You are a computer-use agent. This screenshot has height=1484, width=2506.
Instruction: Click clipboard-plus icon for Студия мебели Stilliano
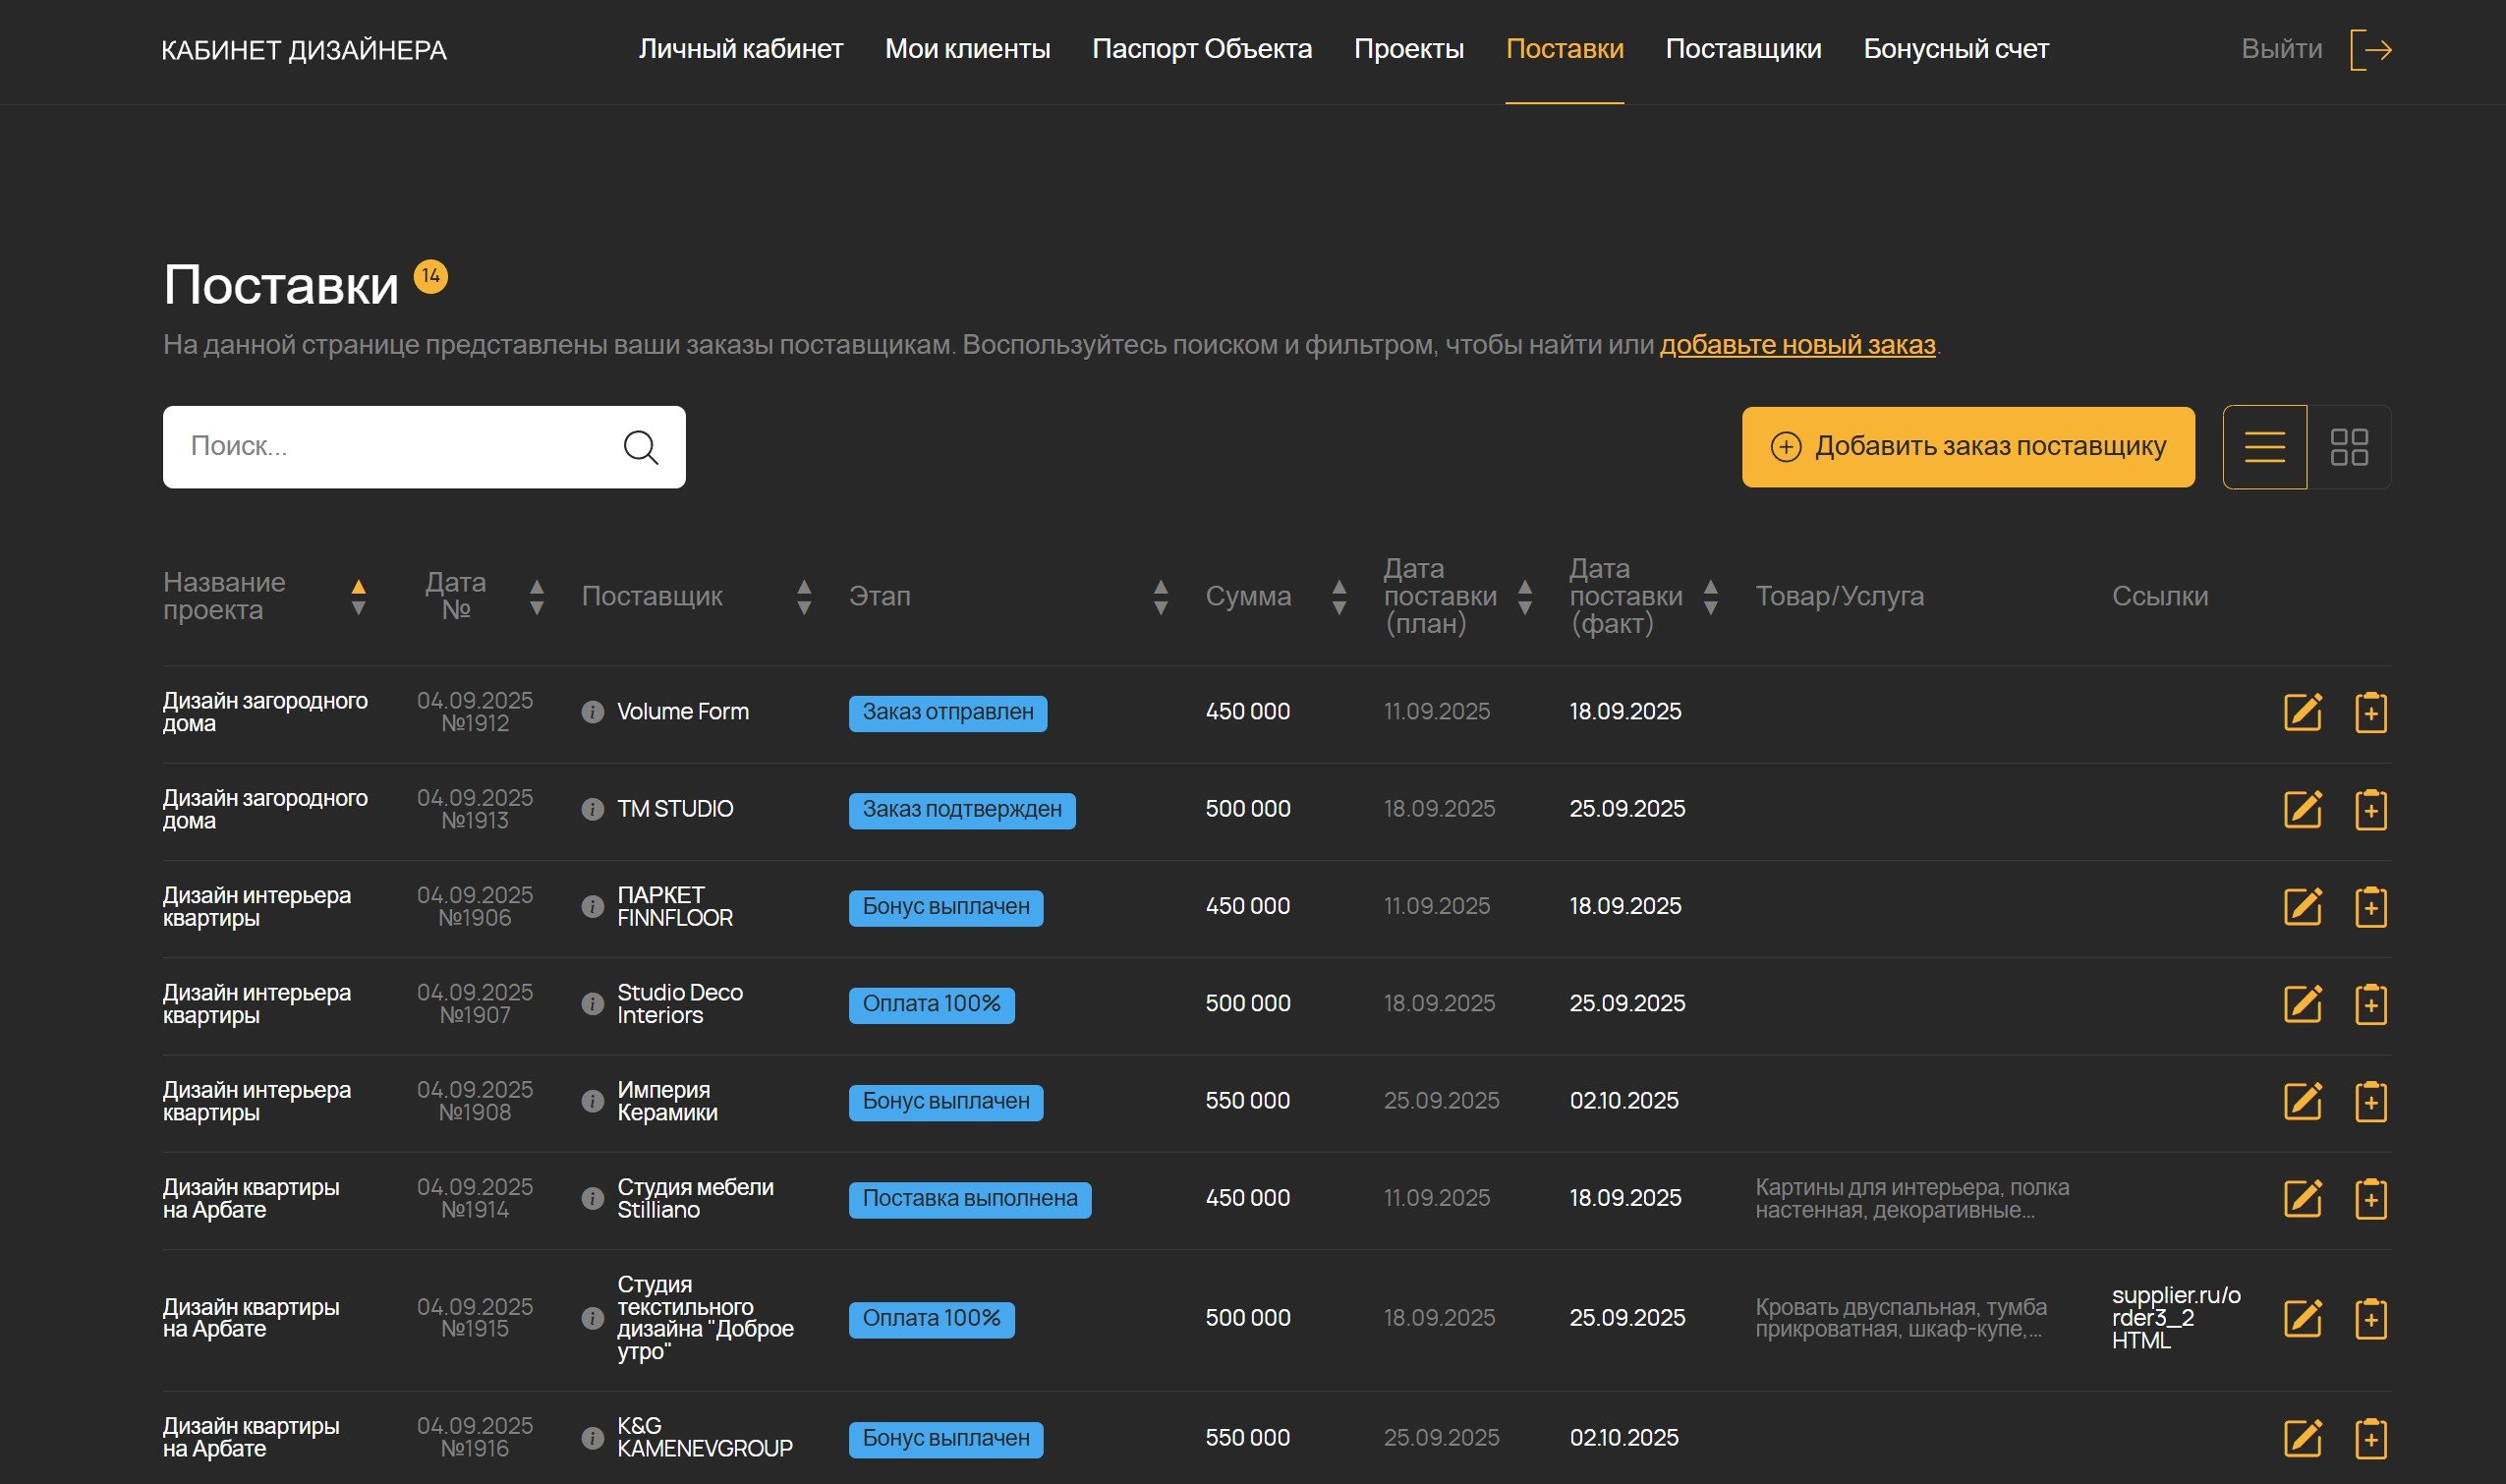pos(2370,1198)
